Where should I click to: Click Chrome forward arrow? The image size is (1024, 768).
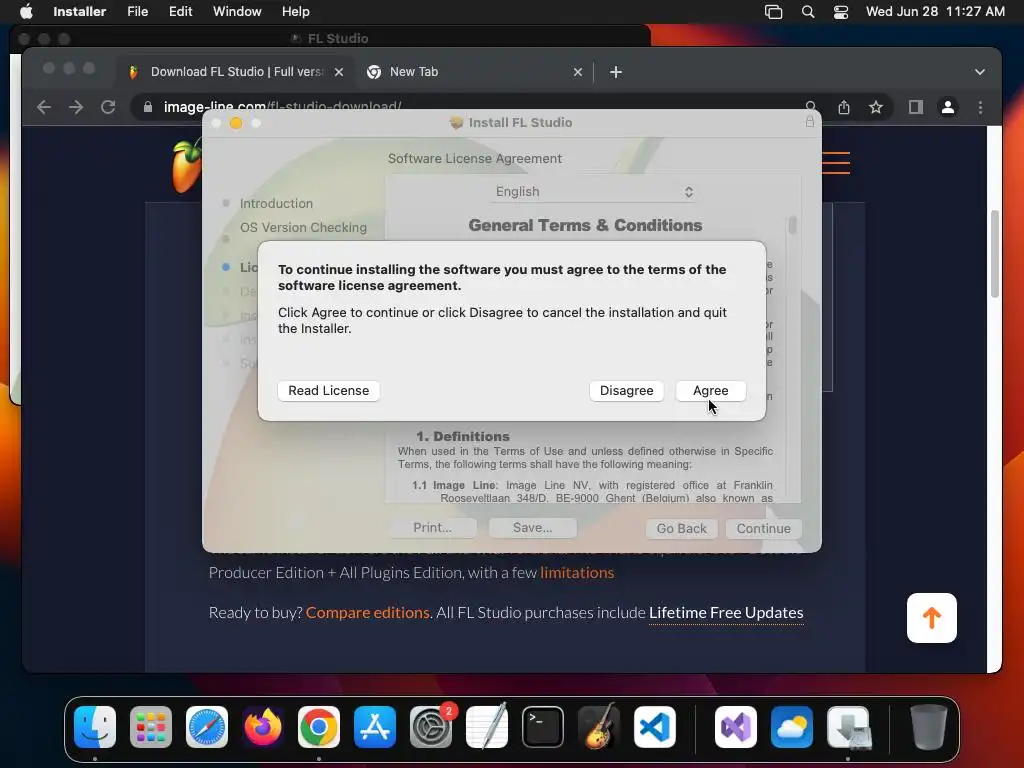[76, 107]
